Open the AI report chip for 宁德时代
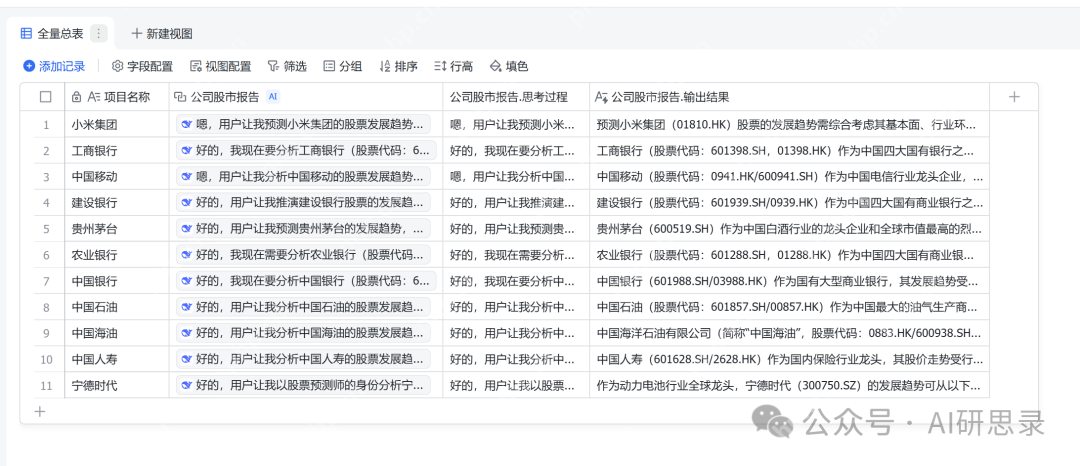1080x466 pixels. (303, 386)
